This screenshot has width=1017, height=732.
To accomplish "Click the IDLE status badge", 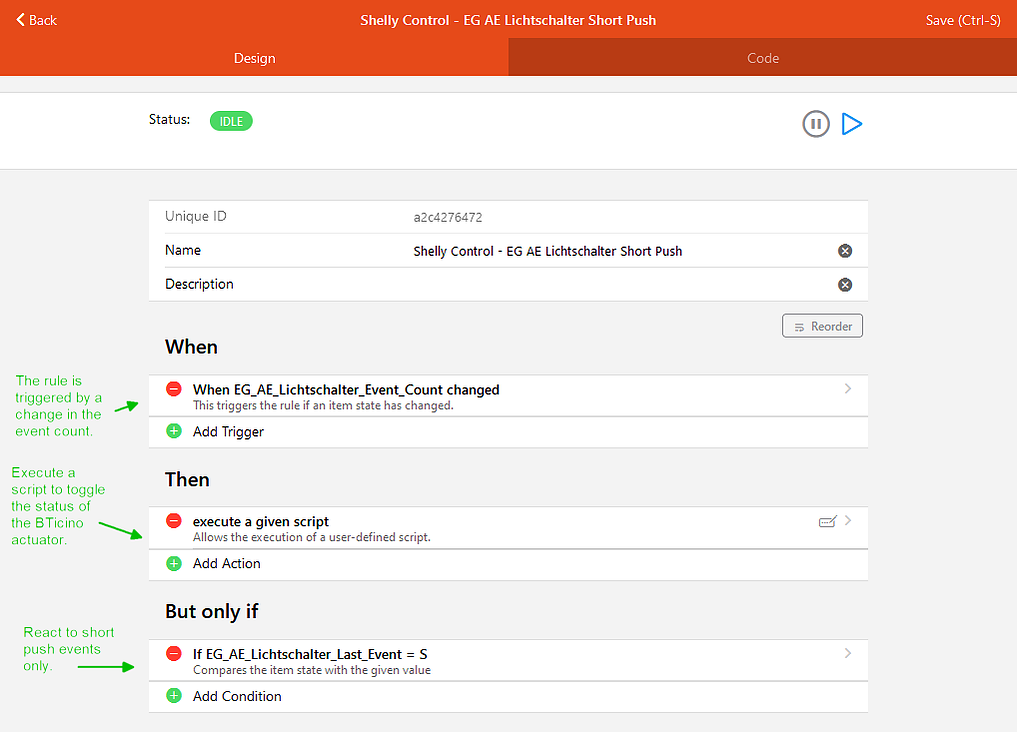I will click(x=231, y=121).
